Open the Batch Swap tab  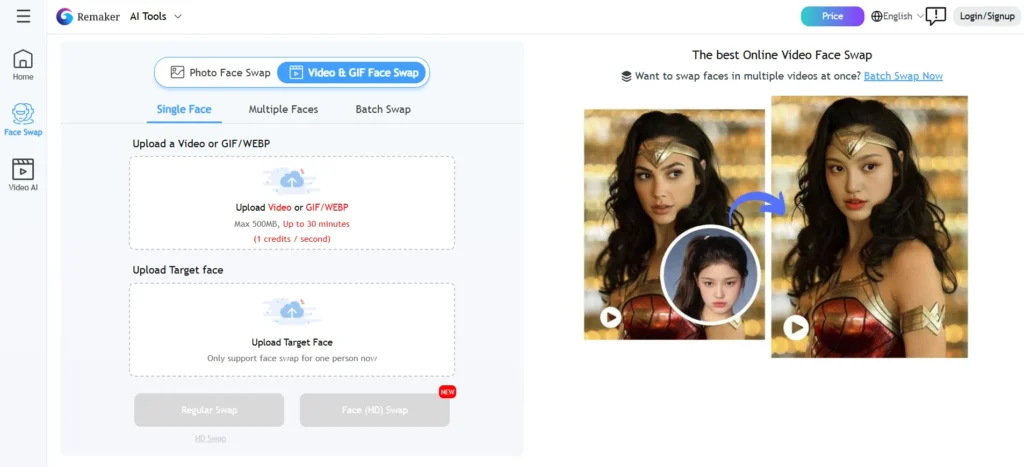tap(383, 109)
